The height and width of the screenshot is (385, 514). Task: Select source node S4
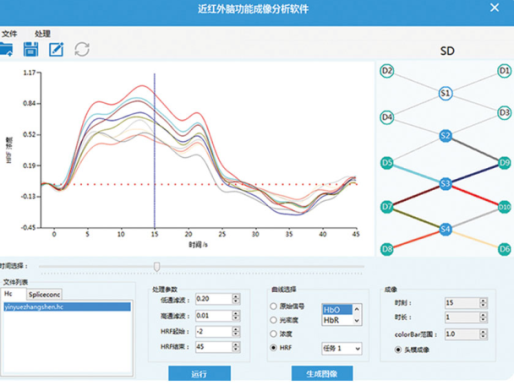tap(446, 229)
